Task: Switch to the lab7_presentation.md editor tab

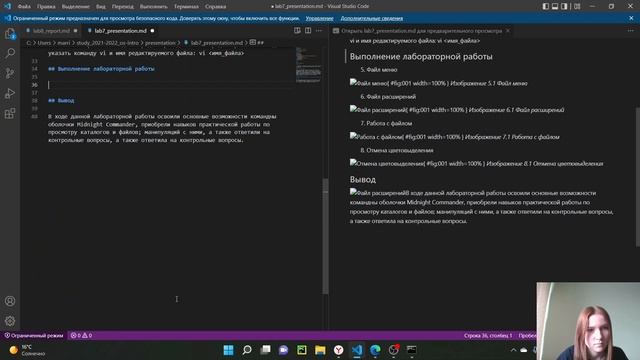Action: [120, 31]
